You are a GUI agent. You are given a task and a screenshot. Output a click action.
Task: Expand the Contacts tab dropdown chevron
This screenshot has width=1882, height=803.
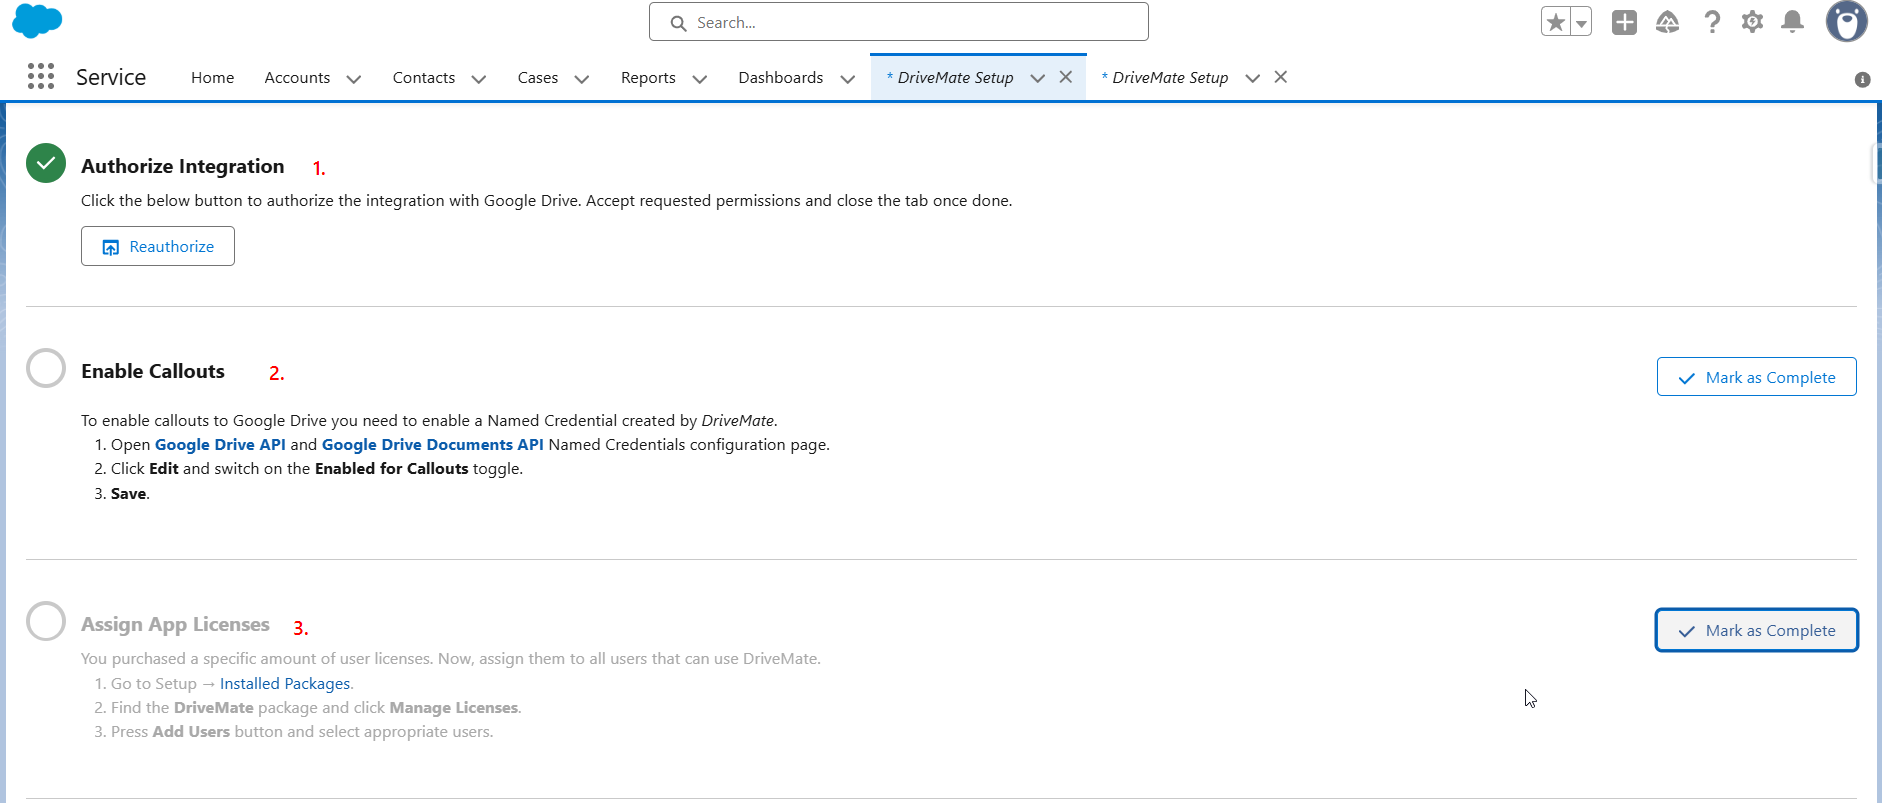pos(479,78)
